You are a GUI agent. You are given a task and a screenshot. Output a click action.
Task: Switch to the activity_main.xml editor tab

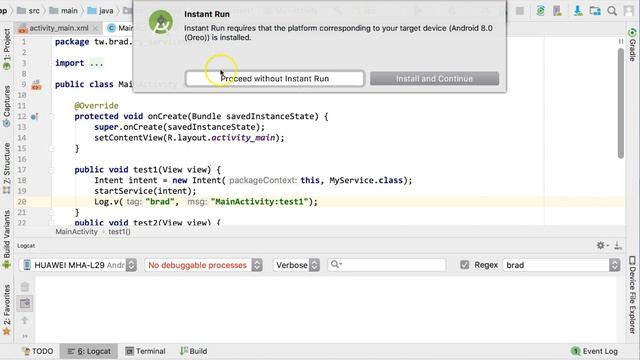pyautogui.click(x=58, y=28)
